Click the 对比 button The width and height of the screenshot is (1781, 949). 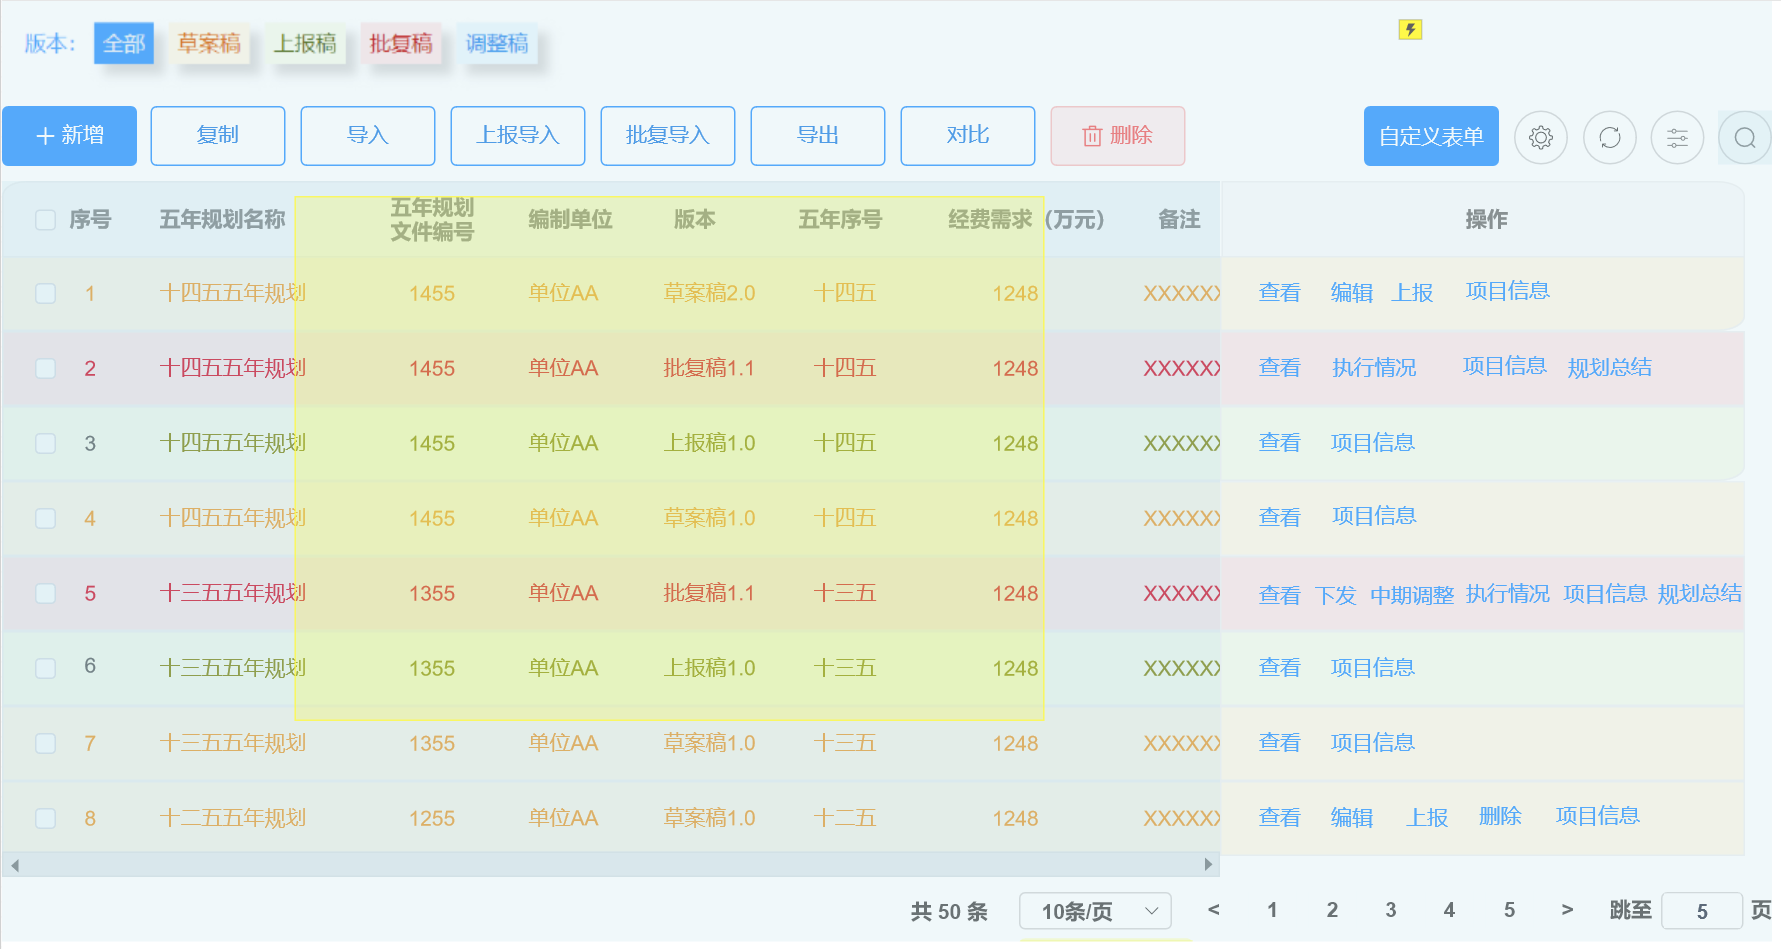[x=968, y=136]
